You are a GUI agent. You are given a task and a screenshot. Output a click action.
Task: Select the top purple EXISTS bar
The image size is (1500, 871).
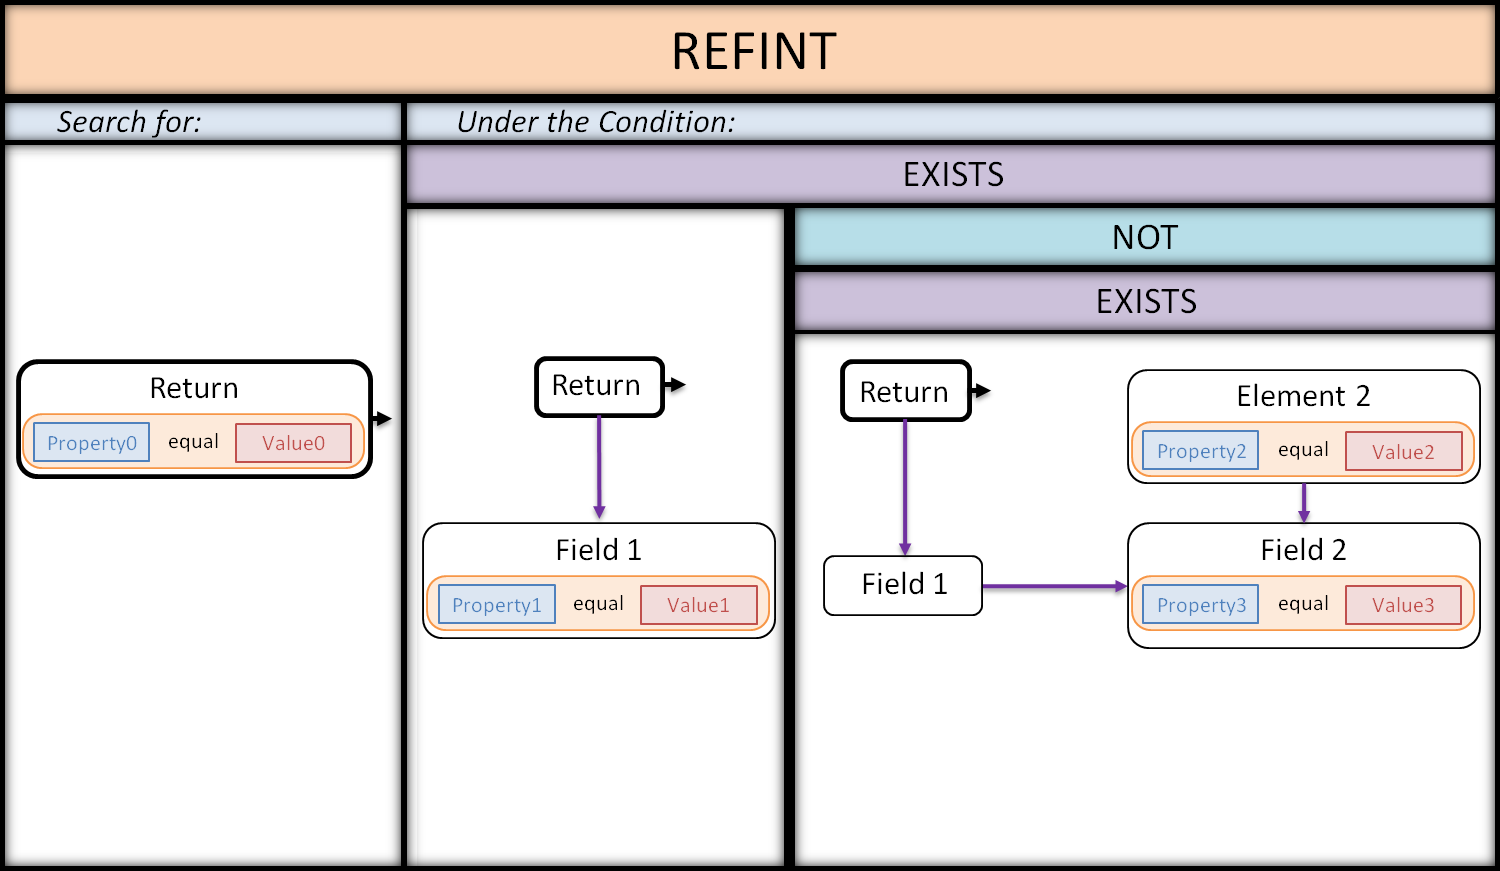(950, 175)
